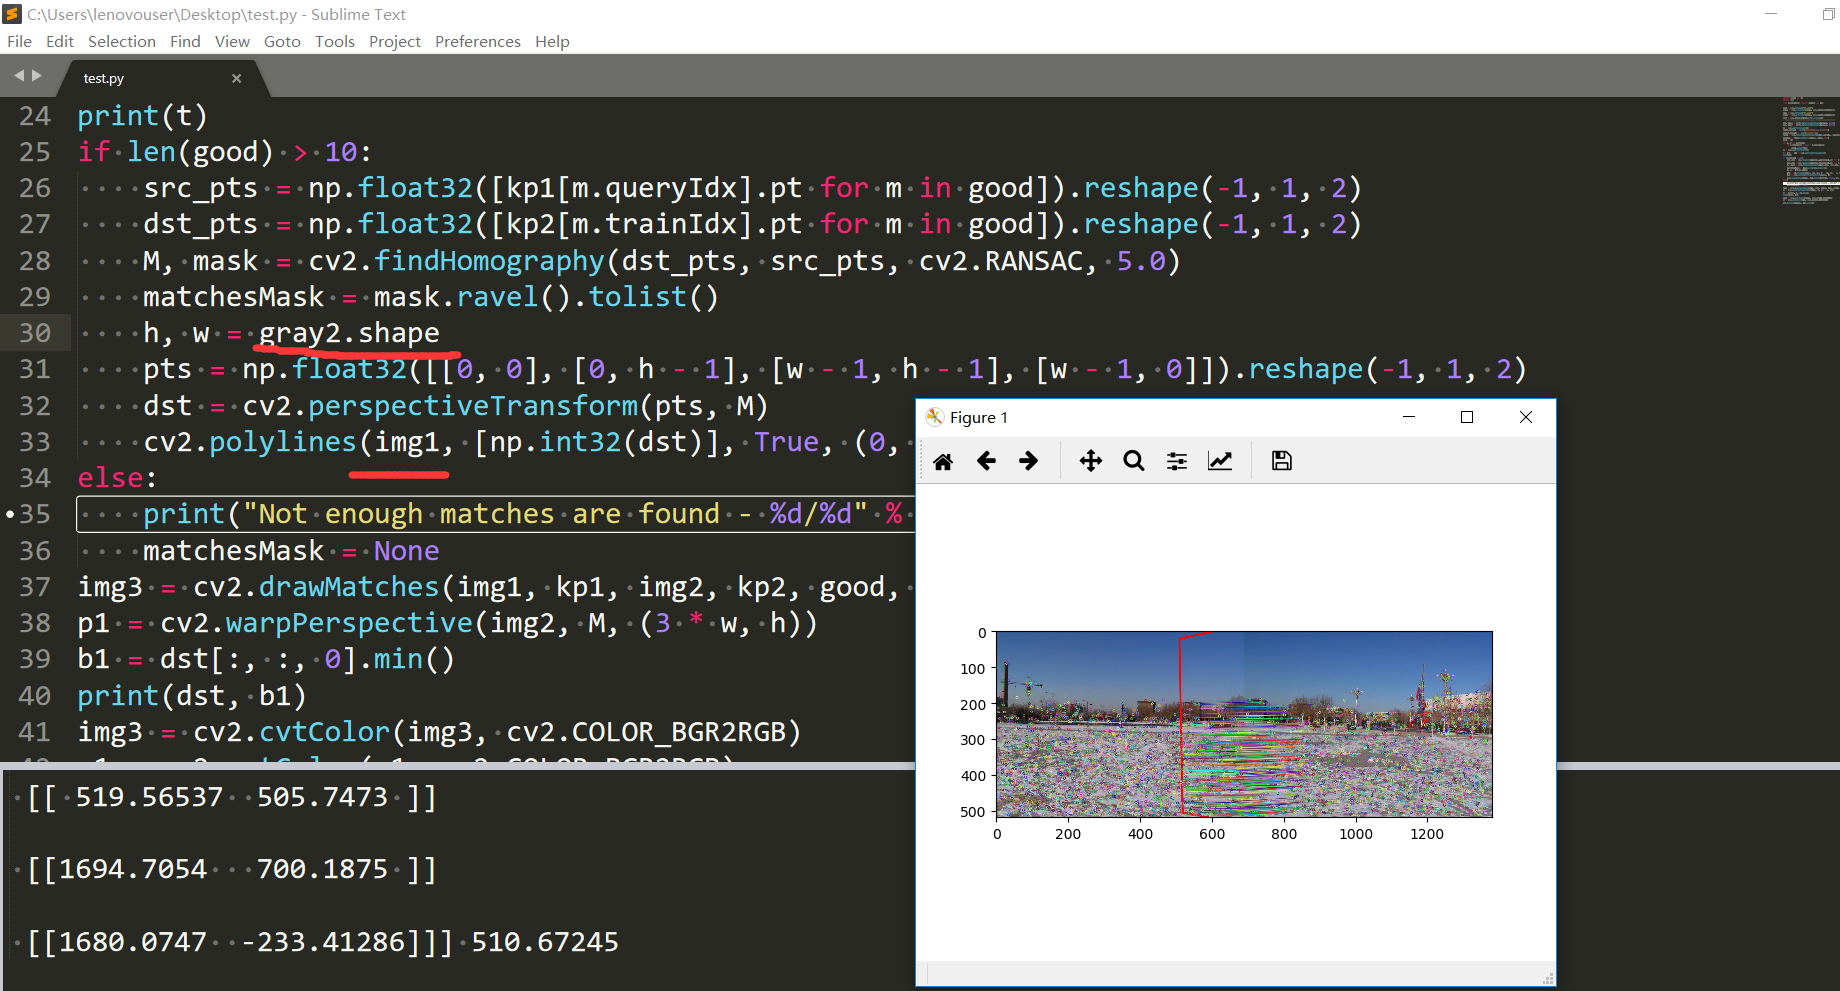
Task: Select the Zoom magnifier tool in Figure 1
Action: (x=1134, y=461)
